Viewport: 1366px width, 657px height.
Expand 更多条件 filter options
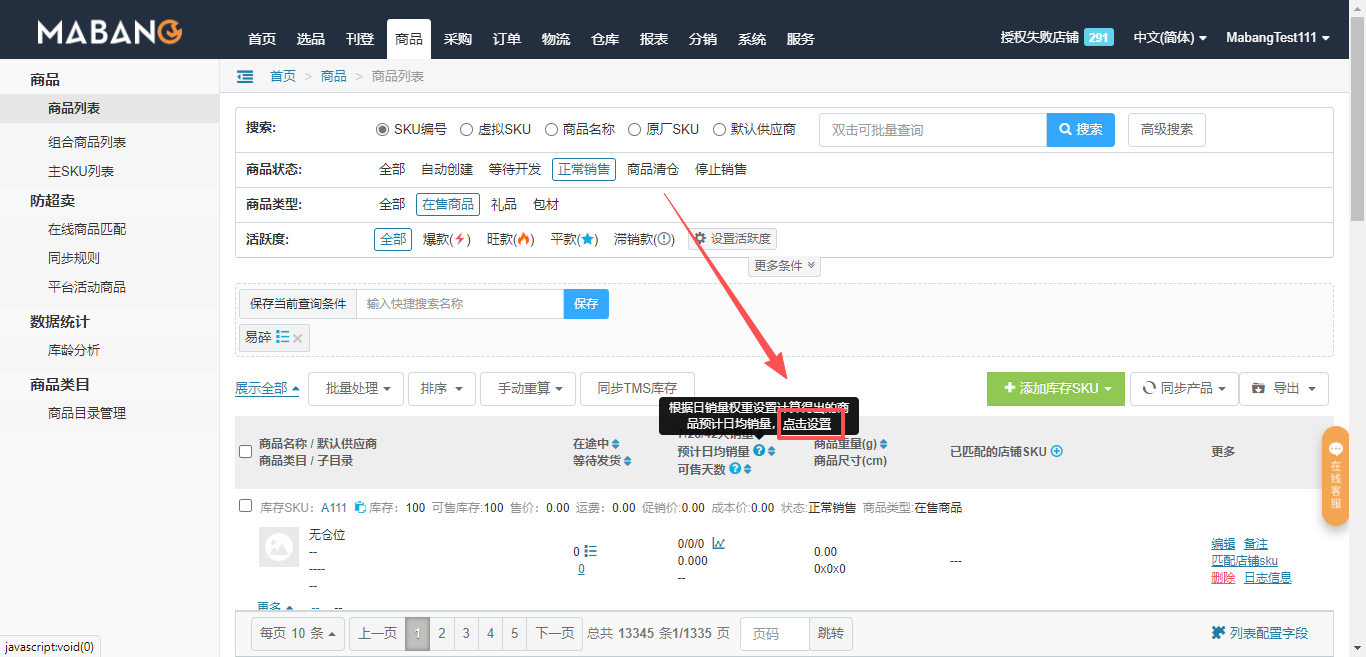point(785,266)
